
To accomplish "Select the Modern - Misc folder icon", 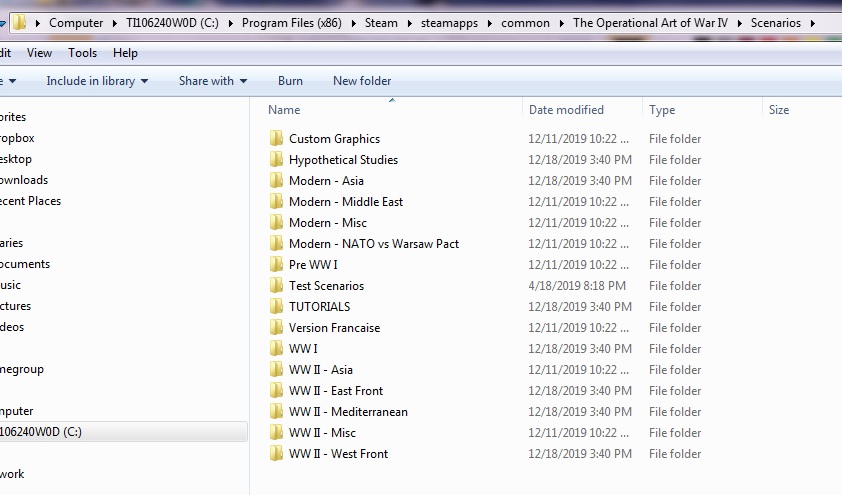I will tap(276, 222).
